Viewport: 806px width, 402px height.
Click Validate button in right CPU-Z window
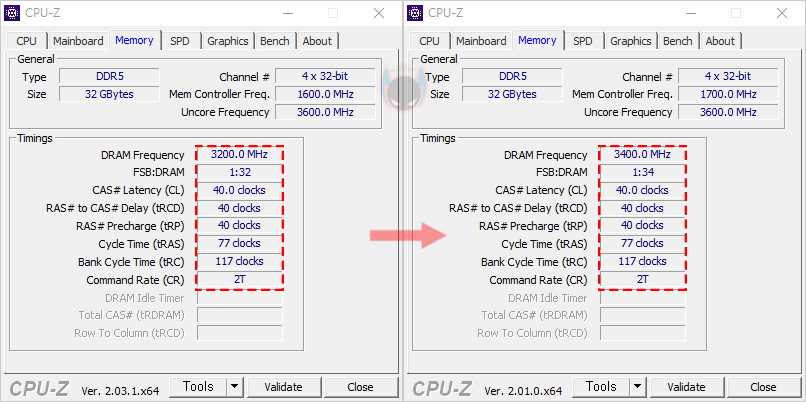[x=687, y=387]
